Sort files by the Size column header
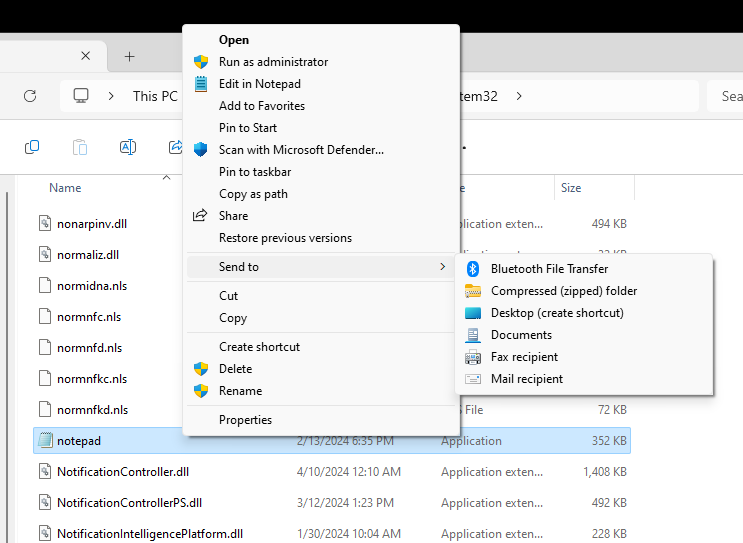The height and width of the screenshot is (543, 743). coord(571,188)
